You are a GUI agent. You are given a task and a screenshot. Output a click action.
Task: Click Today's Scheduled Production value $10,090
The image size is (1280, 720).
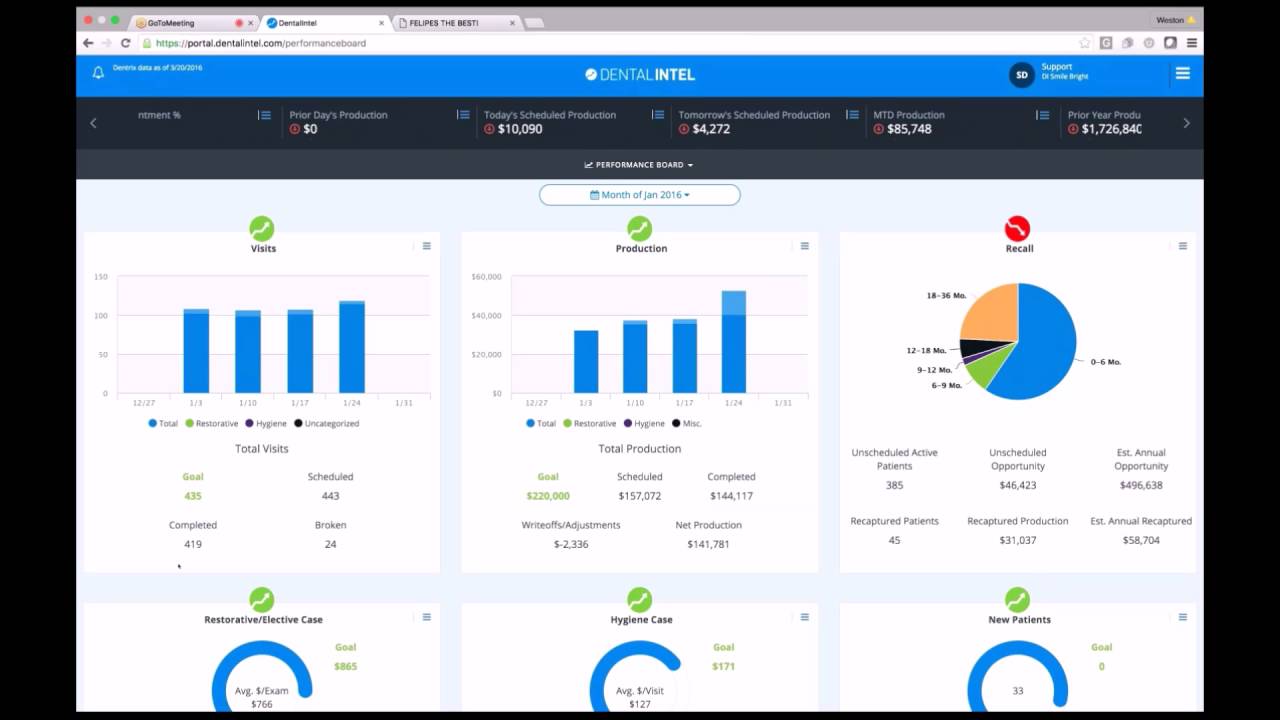coord(519,129)
